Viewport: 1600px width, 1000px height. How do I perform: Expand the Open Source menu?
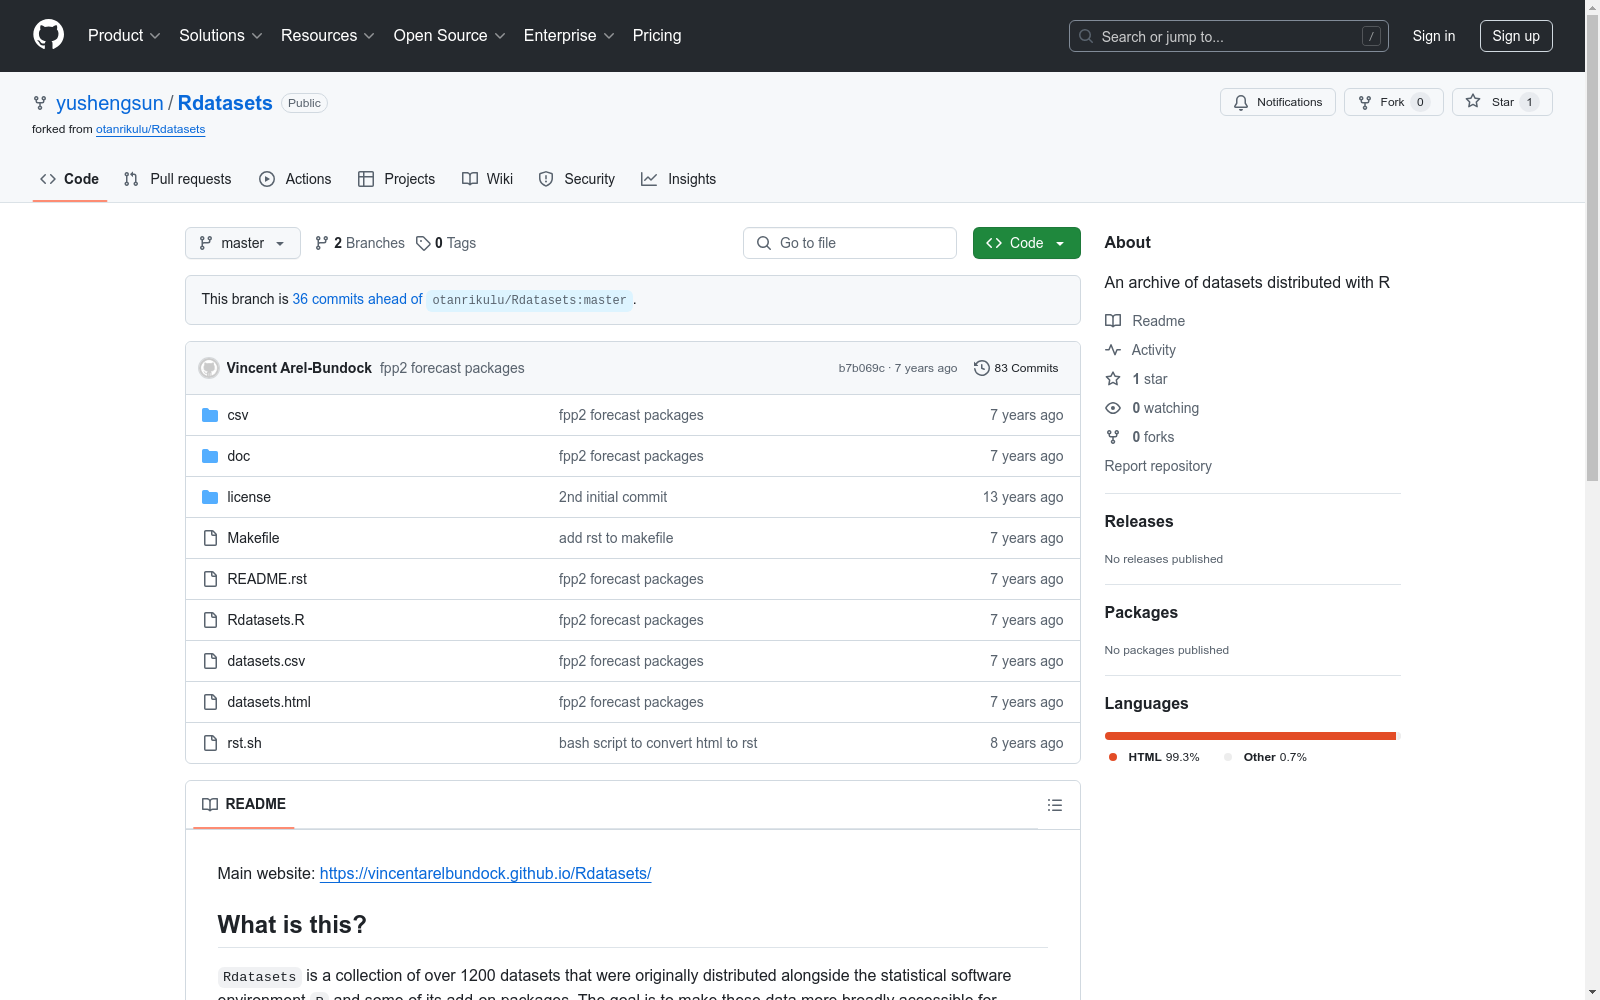tap(450, 35)
